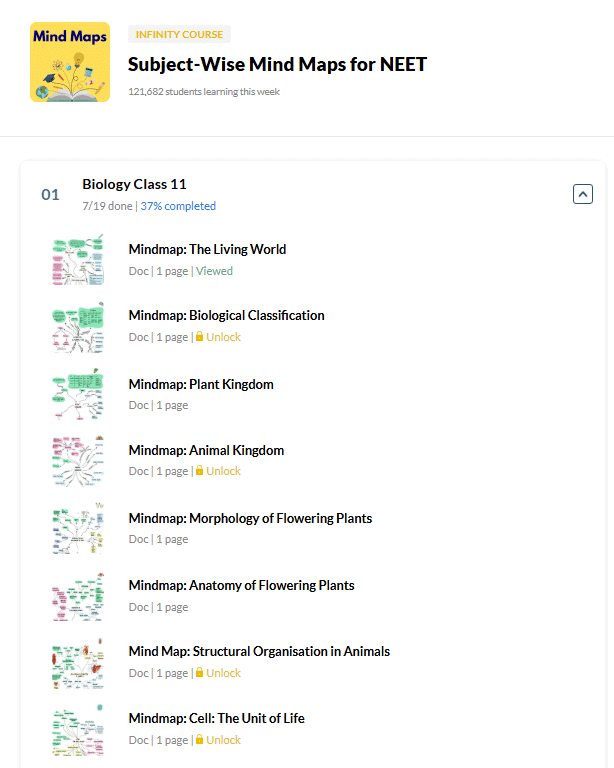
Task: Click the Mind Maps course logo
Action: click(70, 62)
